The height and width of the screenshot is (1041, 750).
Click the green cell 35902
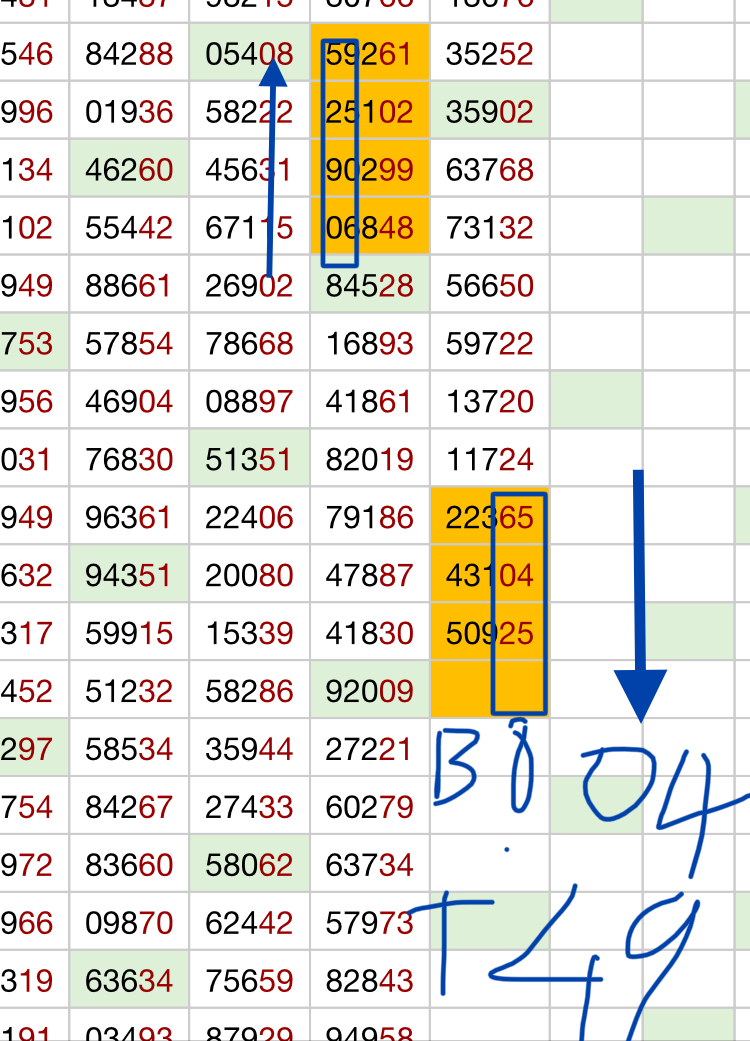[x=490, y=110]
